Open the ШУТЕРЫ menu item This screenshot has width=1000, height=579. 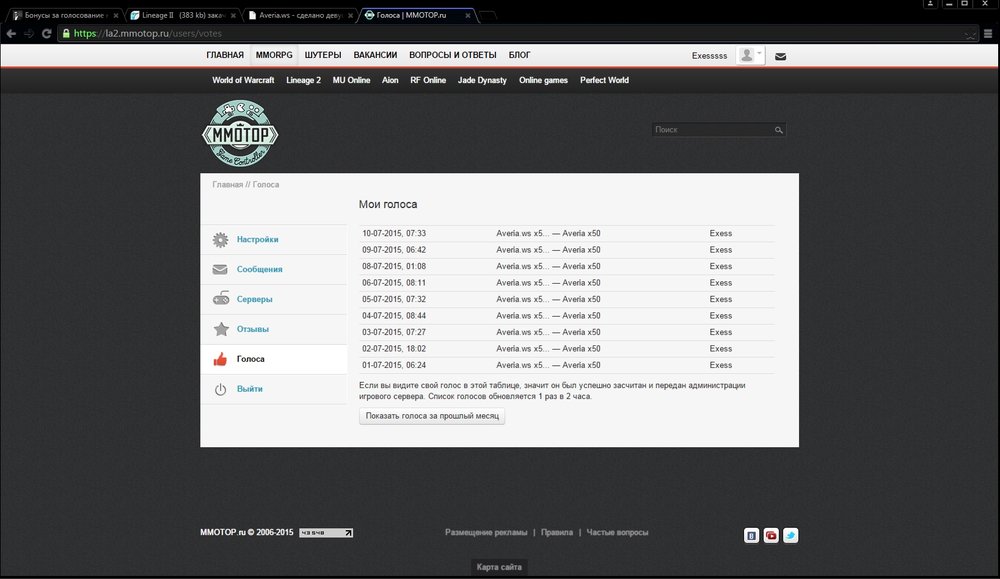323,55
